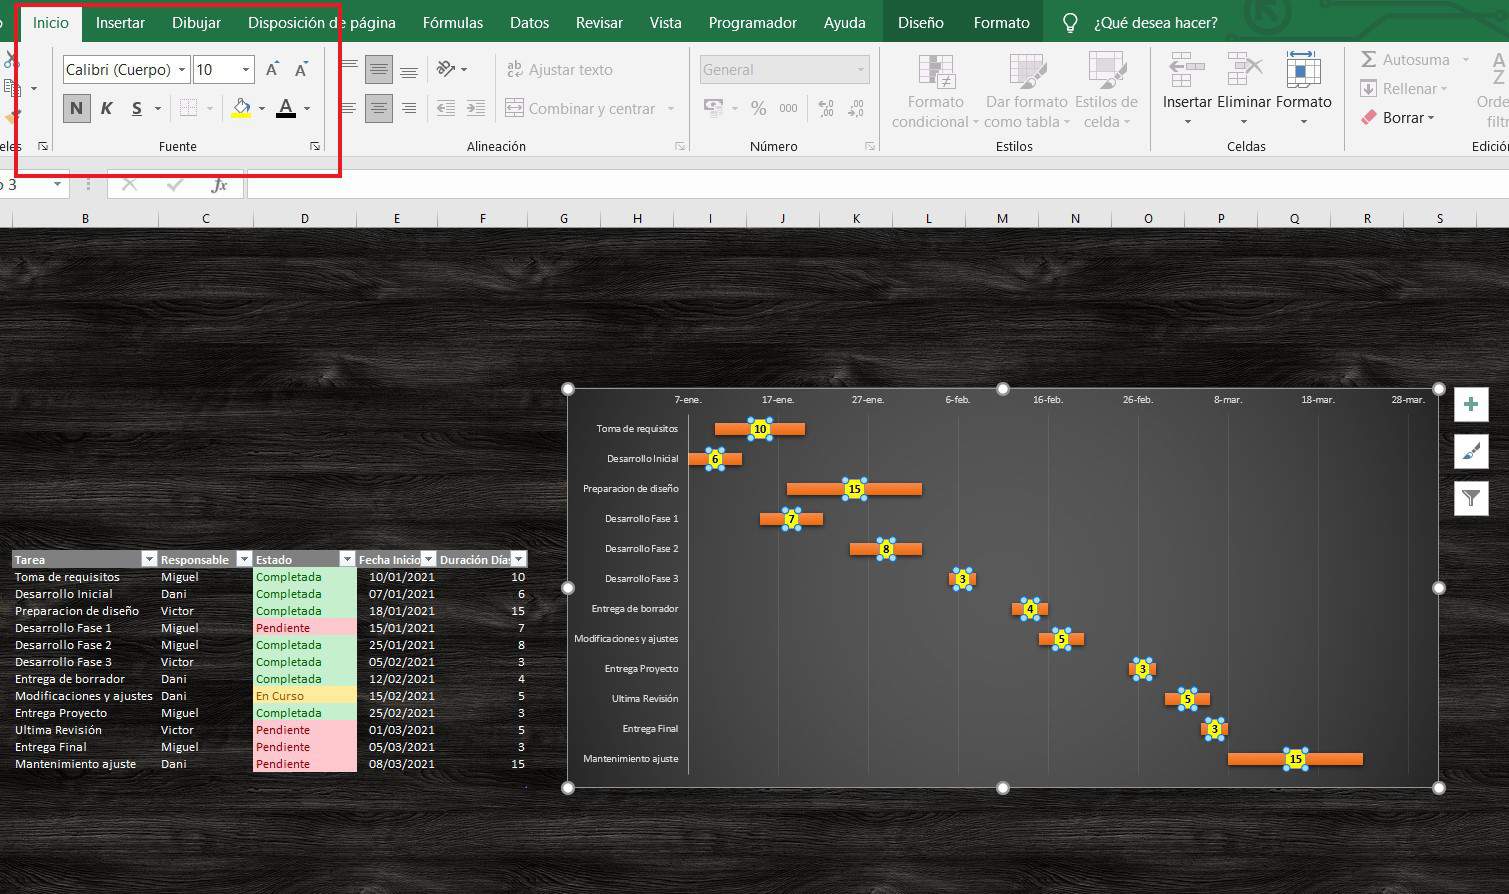Apply thousands separator style 000
1509x894 pixels.
(789, 108)
